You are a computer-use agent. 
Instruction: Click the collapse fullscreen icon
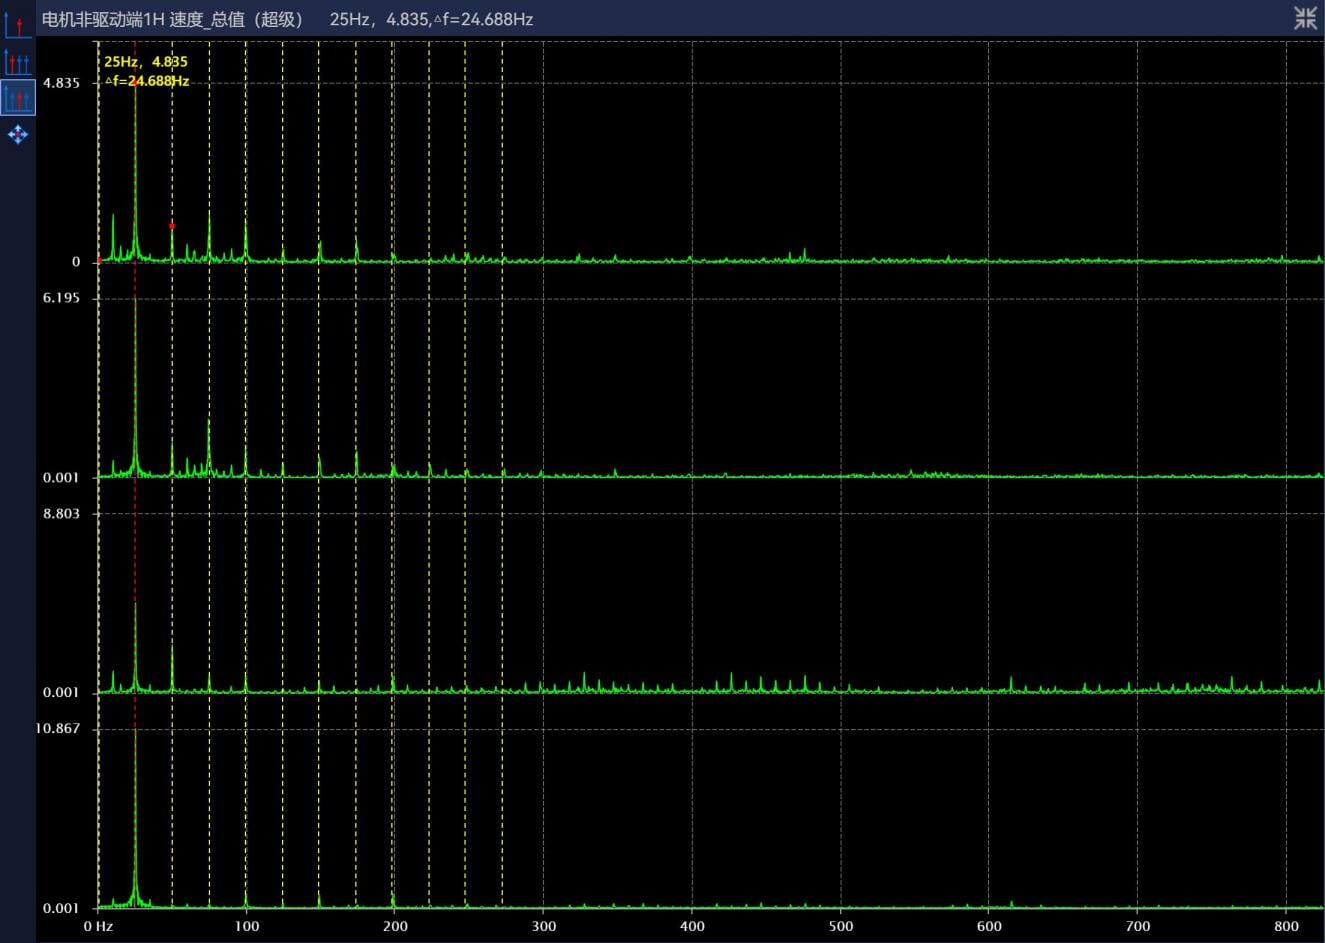[1305, 18]
